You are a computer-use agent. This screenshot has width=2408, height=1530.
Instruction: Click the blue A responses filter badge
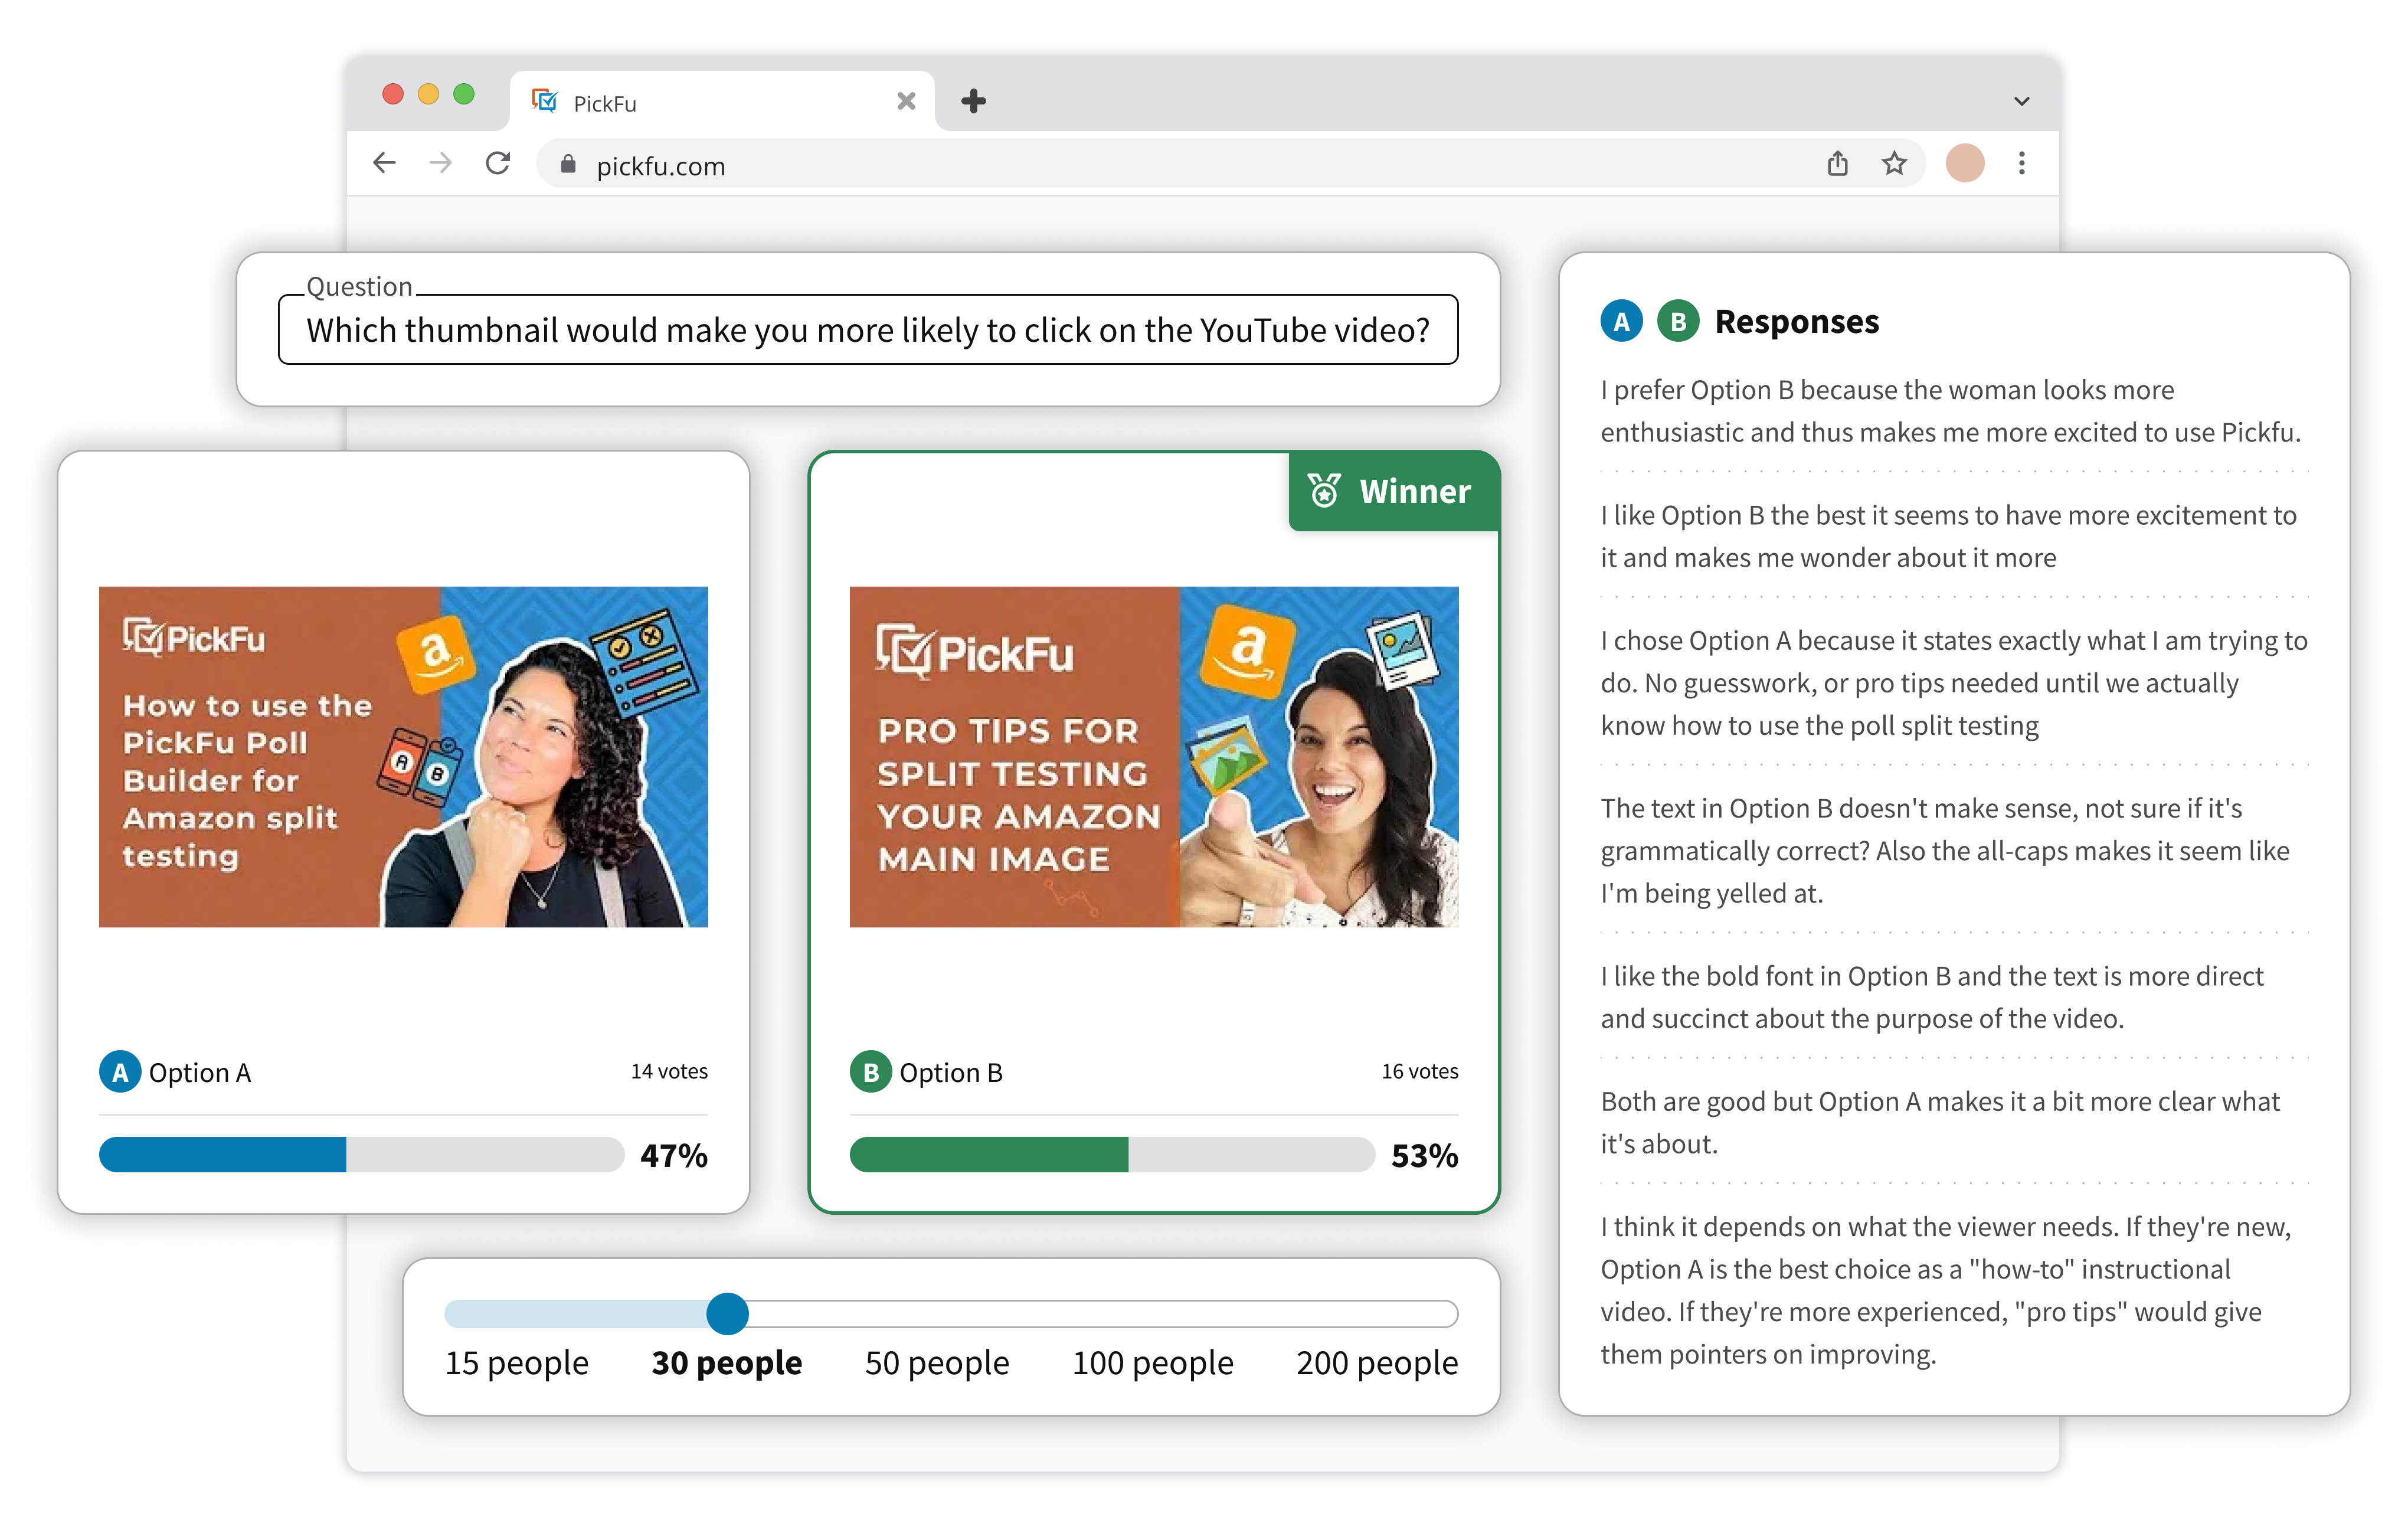tap(1621, 322)
